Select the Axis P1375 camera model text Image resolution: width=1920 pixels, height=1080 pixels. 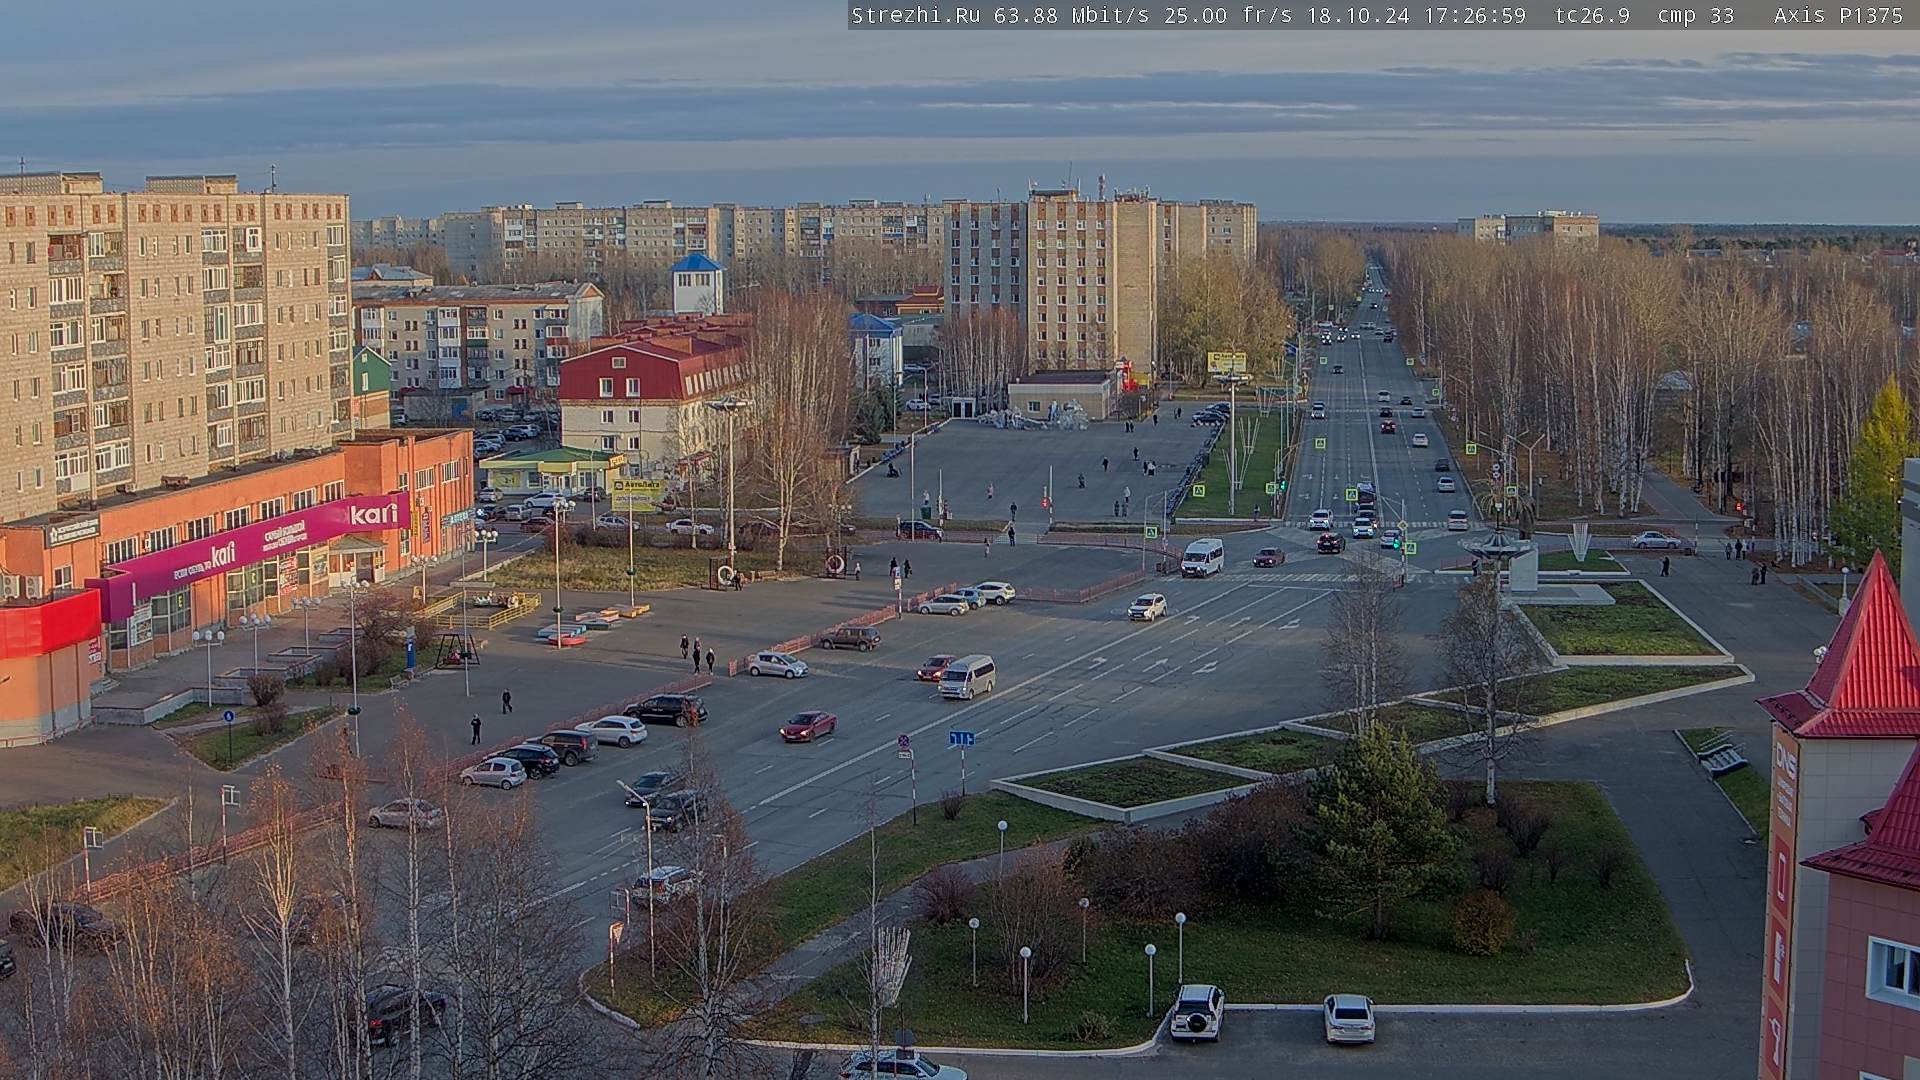[1838, 15]
